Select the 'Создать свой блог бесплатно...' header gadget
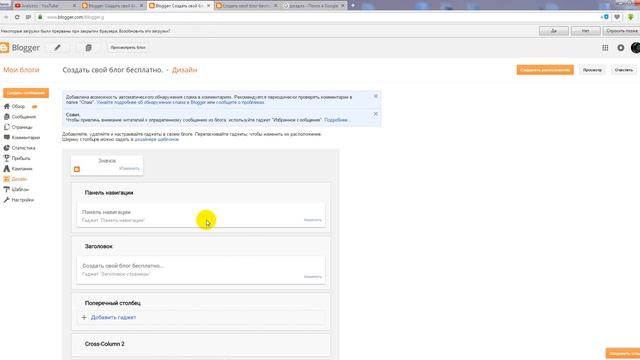 click(x=201, y=269)
